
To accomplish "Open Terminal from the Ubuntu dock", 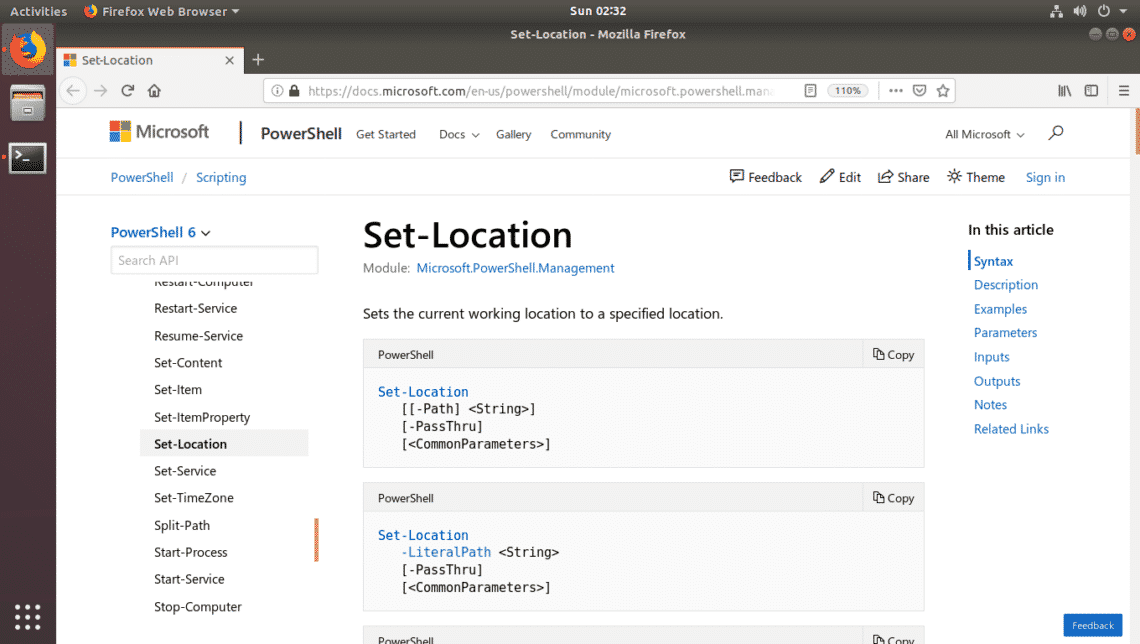I will pyautogui.click(x=28, y=158).
